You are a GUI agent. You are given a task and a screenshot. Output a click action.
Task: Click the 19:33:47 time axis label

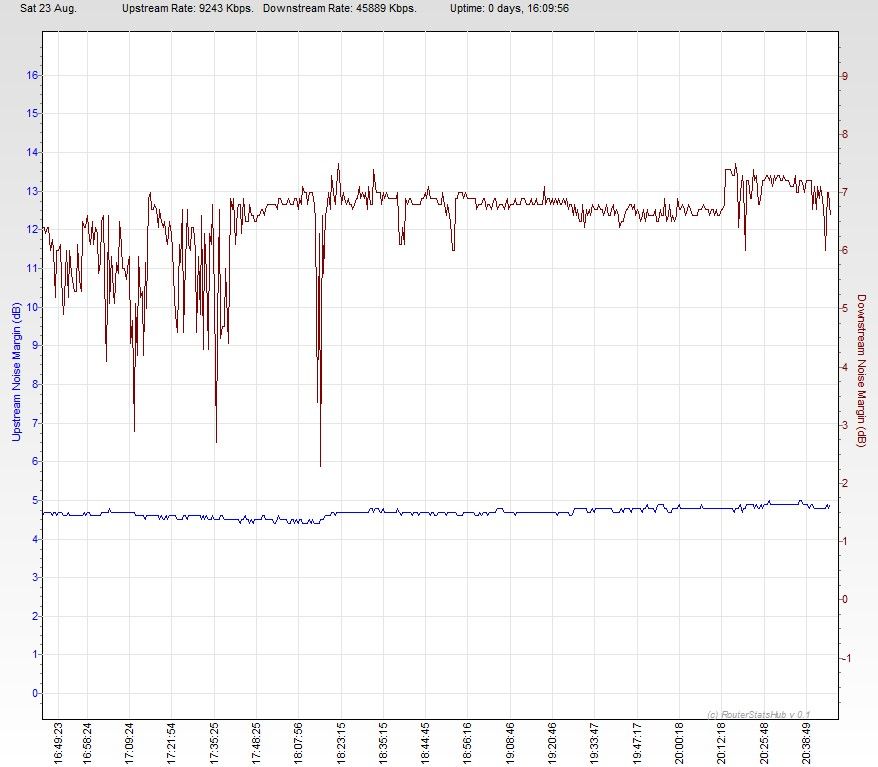pos(595,743)
